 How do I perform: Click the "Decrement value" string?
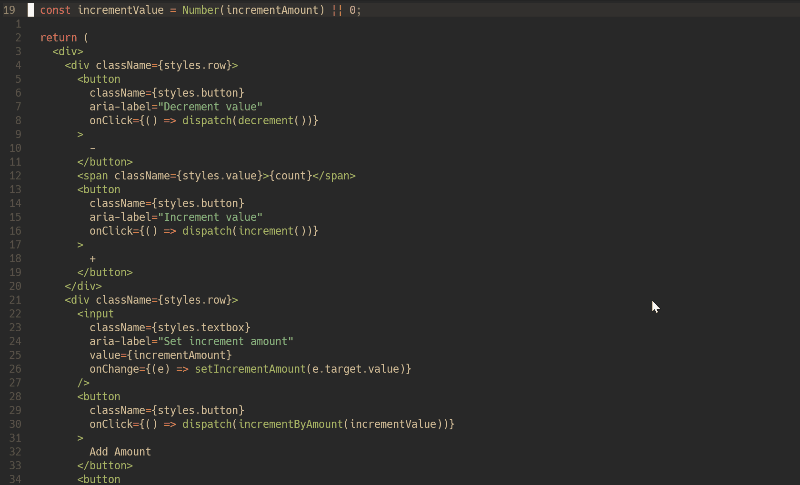click(210, 107)
